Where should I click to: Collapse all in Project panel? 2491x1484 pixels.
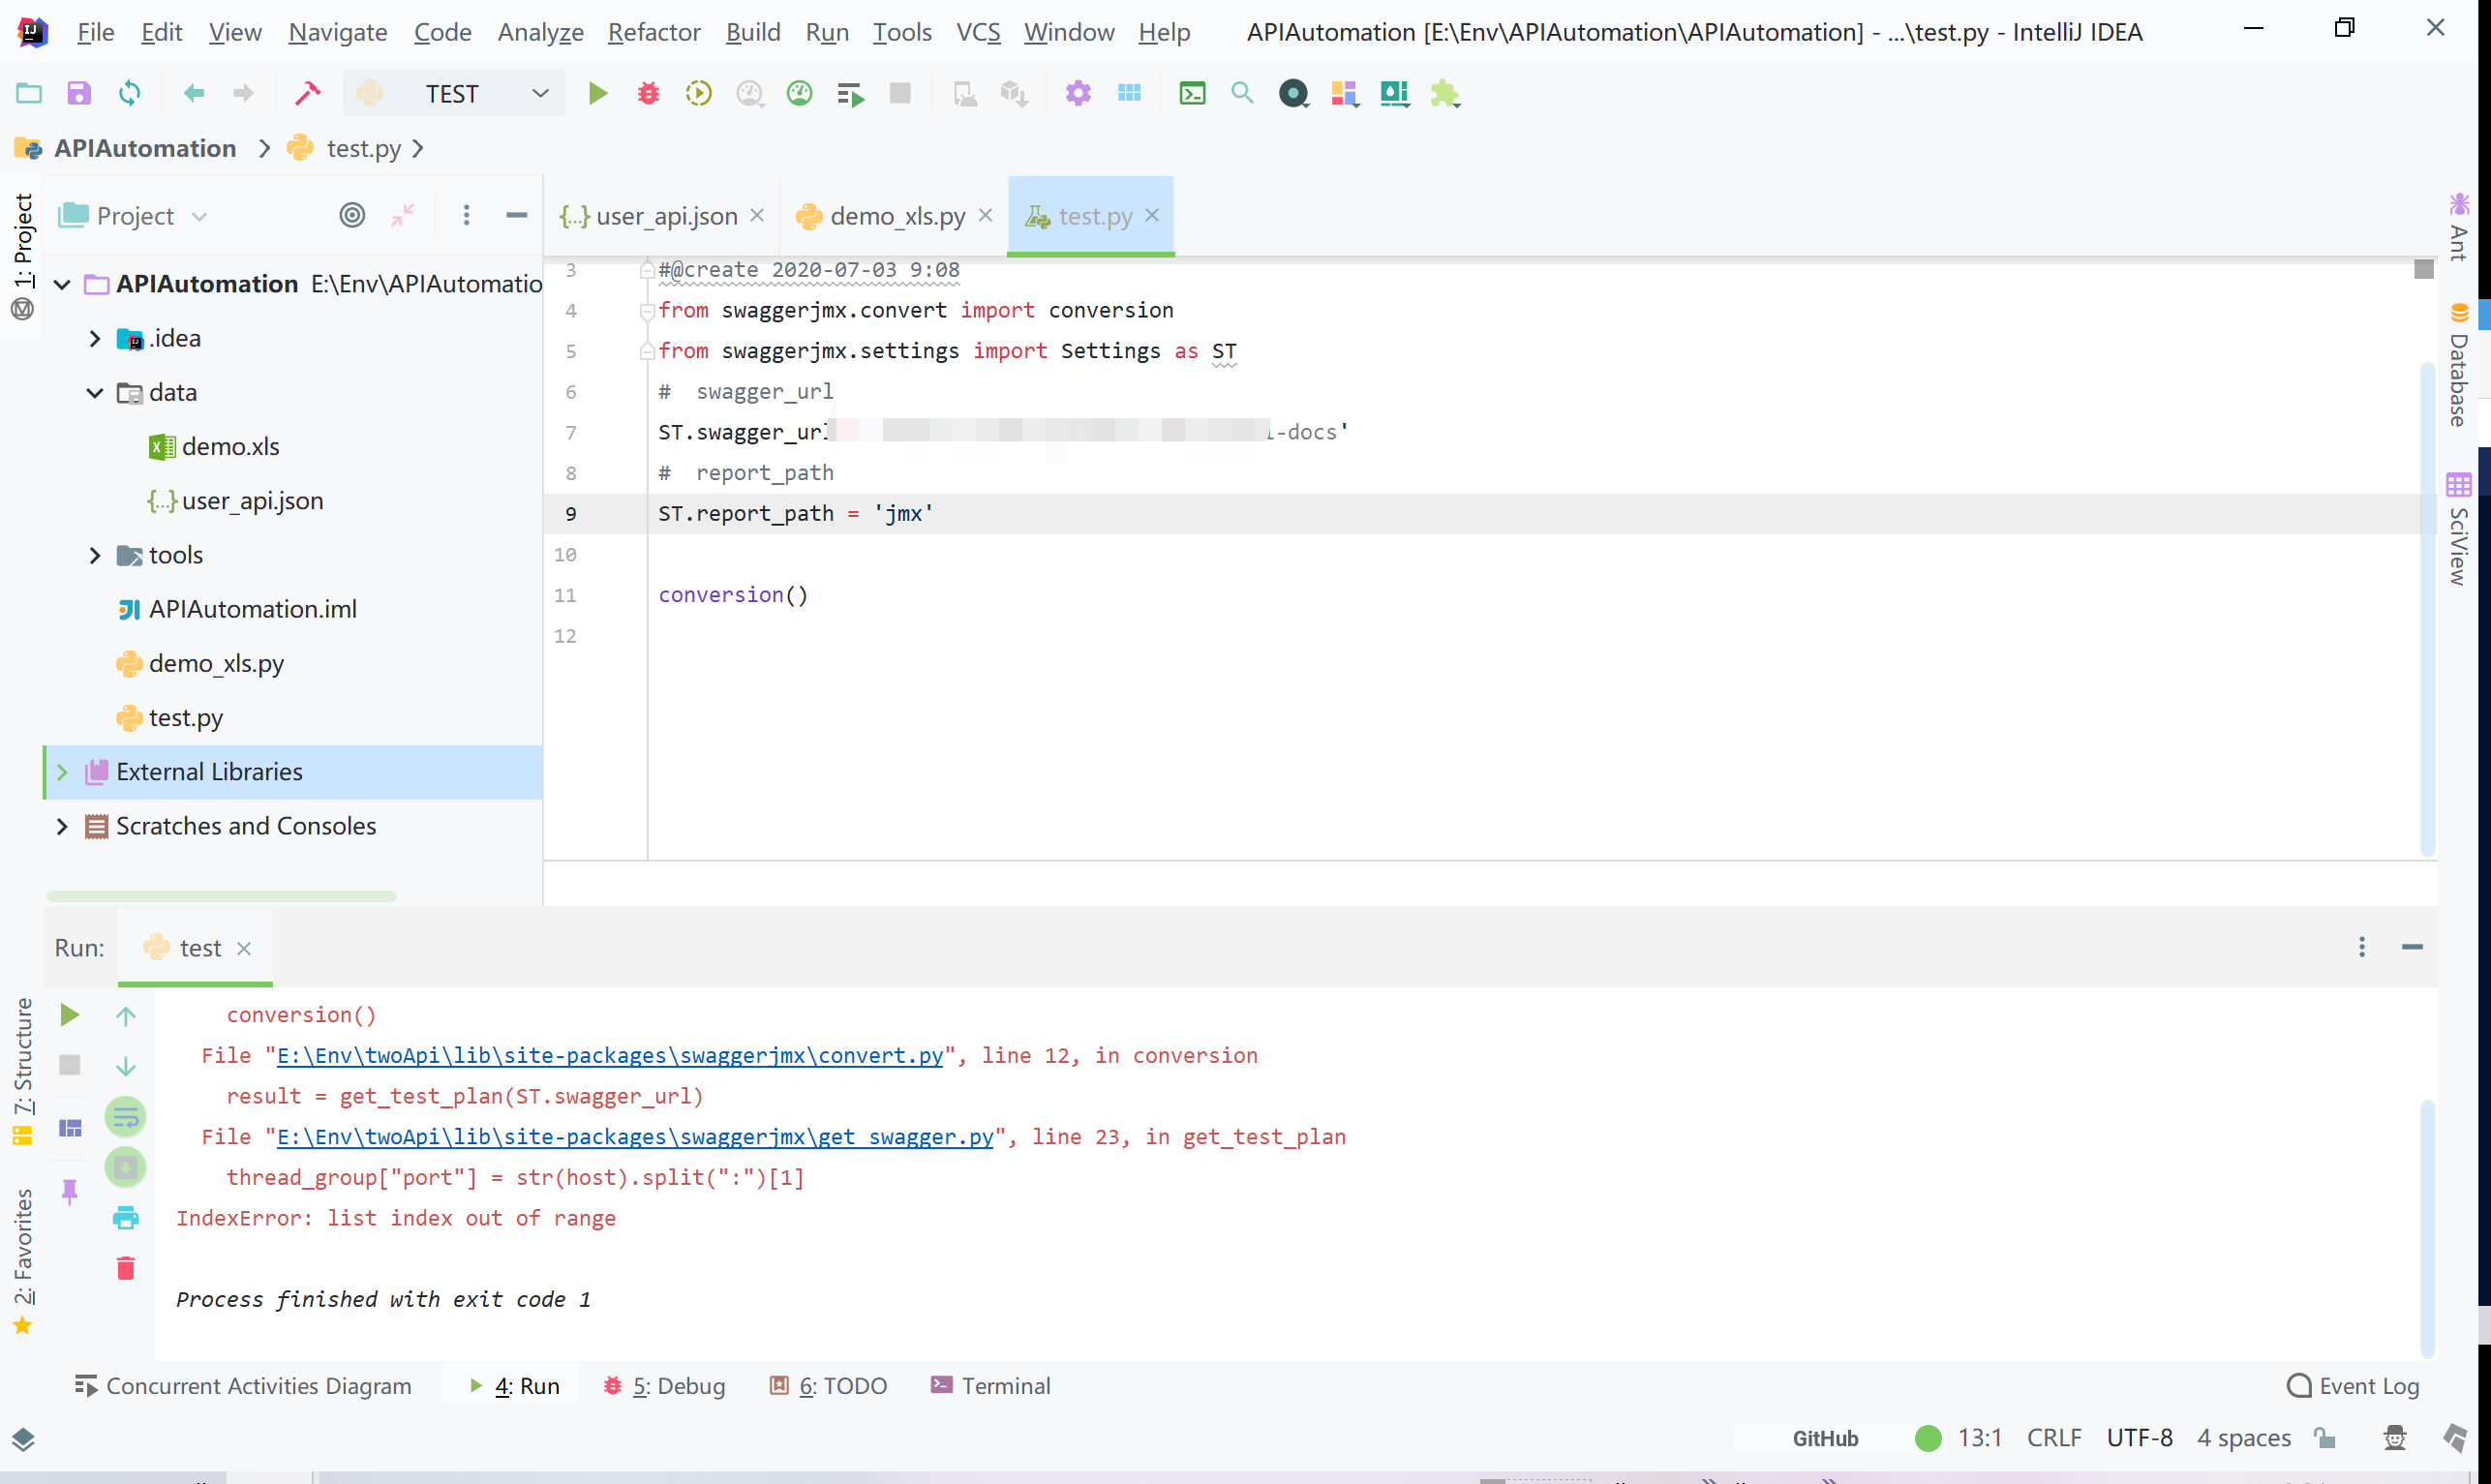tap(403, 215)
